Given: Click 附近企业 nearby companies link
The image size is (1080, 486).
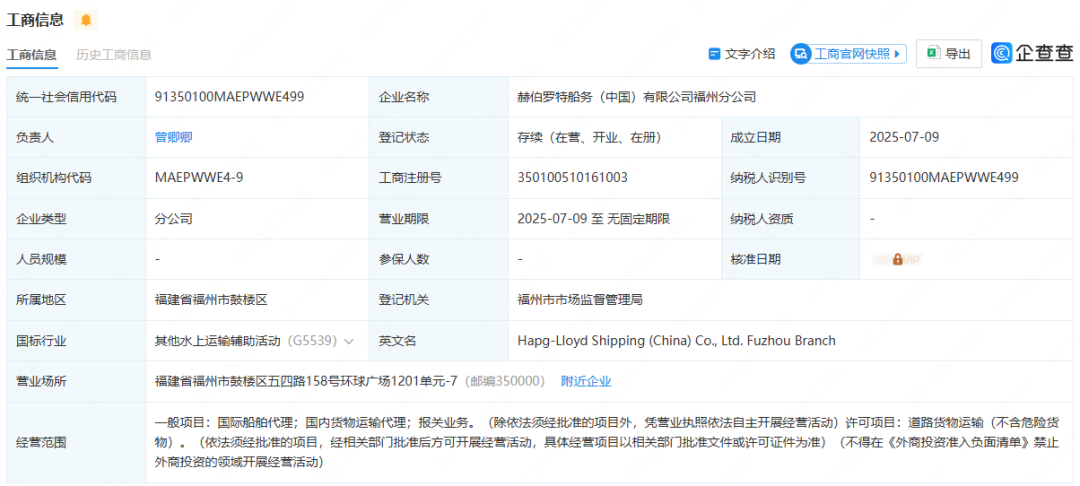Looking at the screenshot, I should pyautogui.click(x=586, y=381).
